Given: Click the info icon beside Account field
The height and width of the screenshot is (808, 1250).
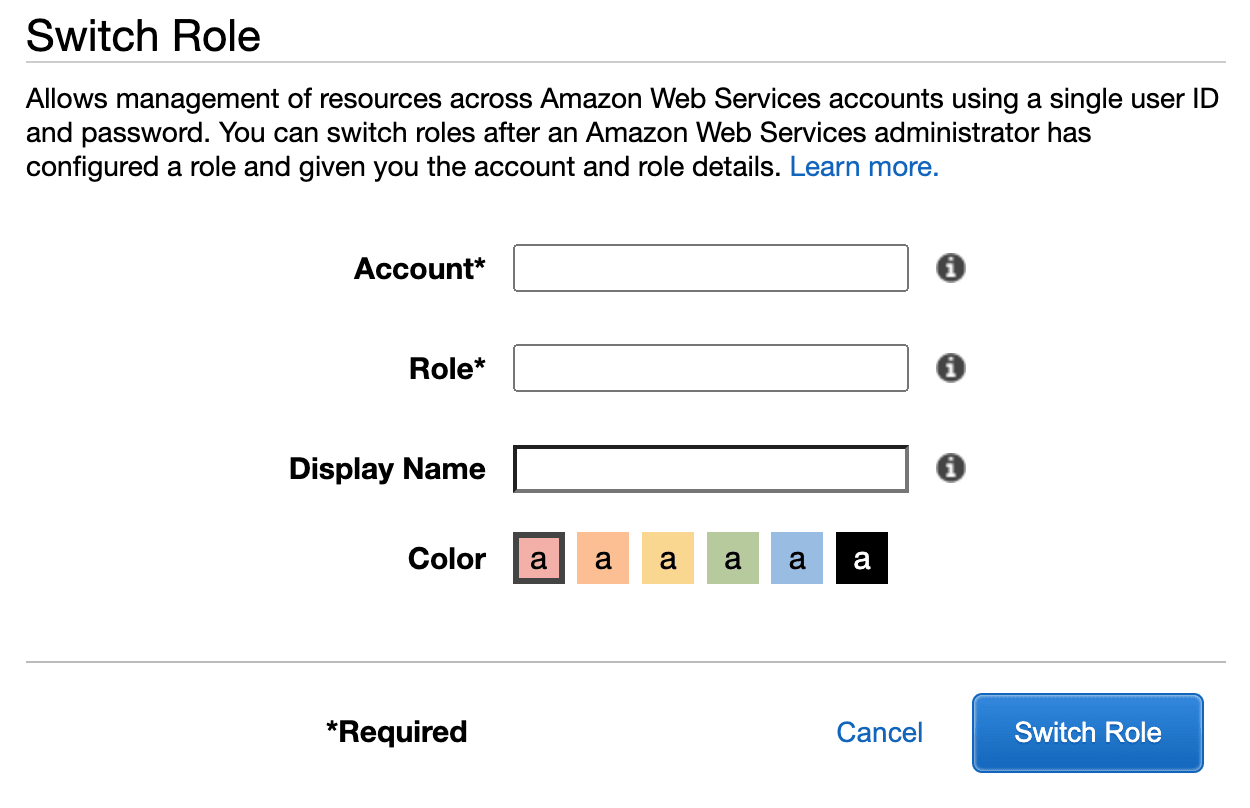Looking at the screenshot, I should 950,268.
